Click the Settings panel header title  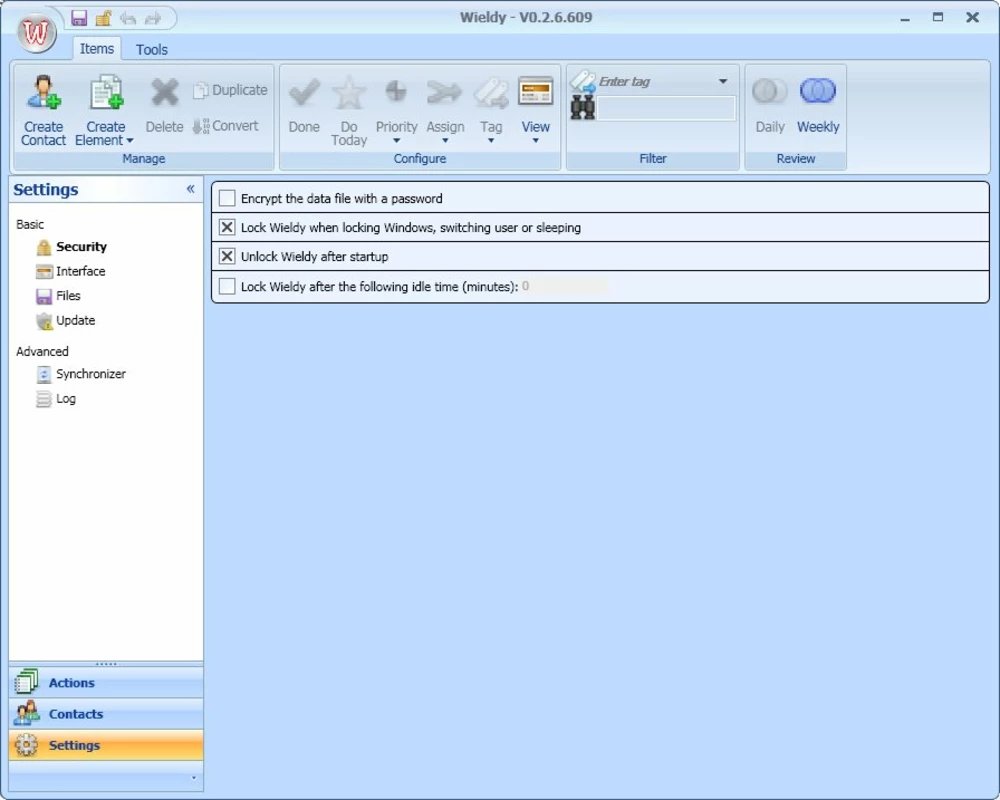coord(46,189)
